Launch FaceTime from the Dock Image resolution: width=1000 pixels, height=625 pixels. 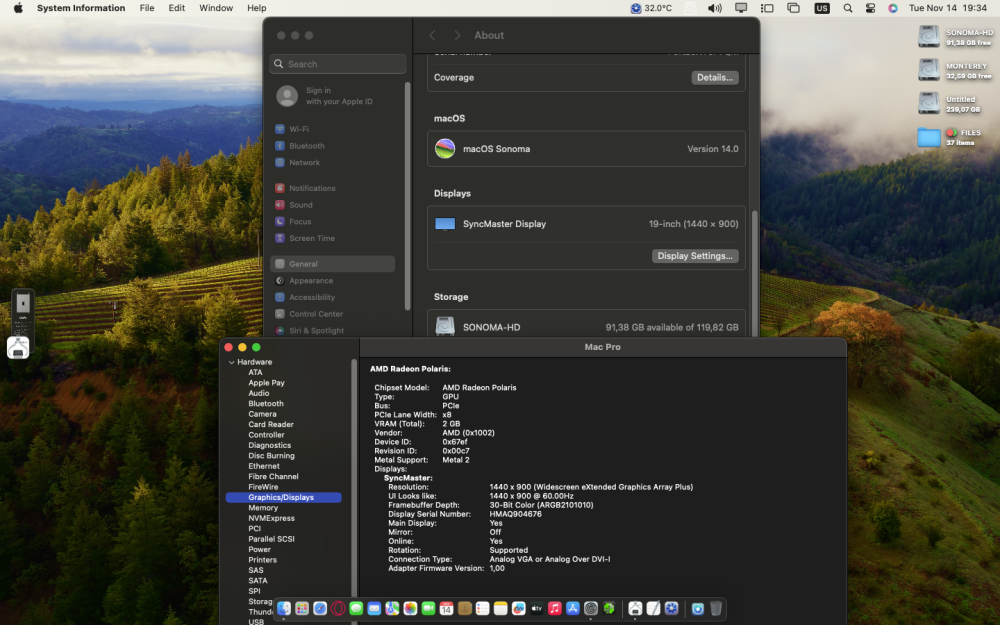point(428,608)
